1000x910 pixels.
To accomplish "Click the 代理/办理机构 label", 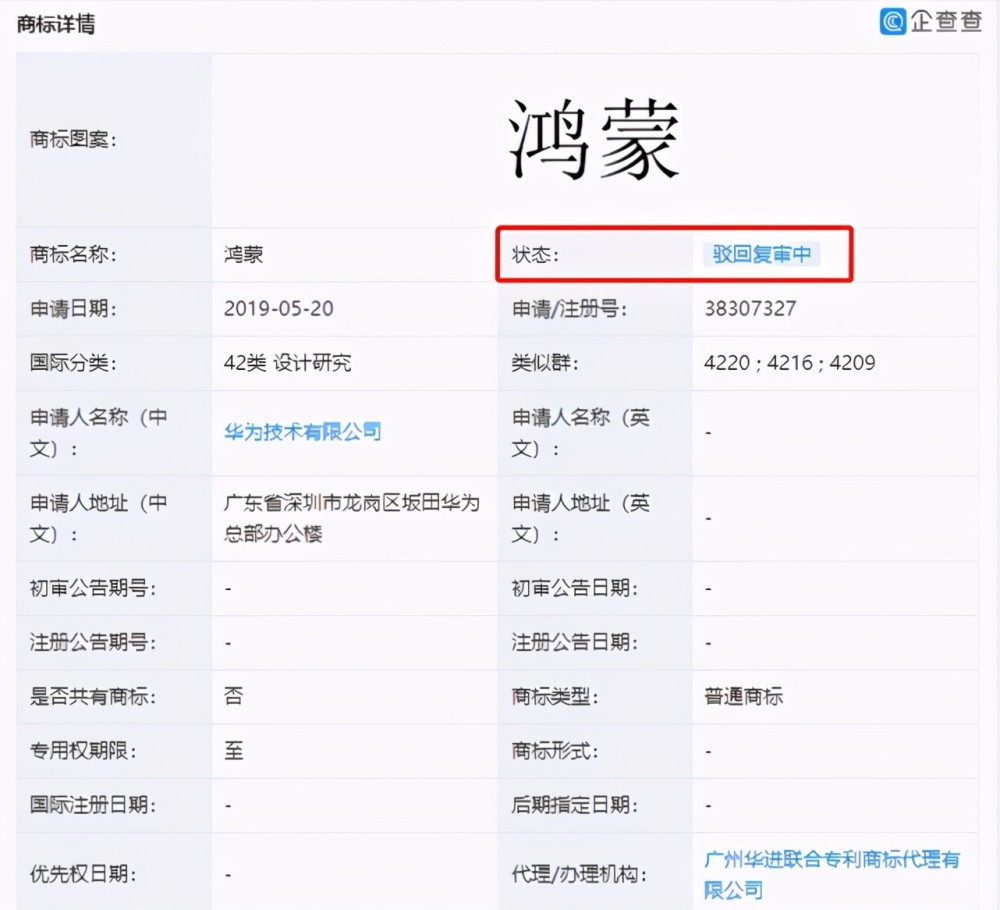I will point(578,874).
